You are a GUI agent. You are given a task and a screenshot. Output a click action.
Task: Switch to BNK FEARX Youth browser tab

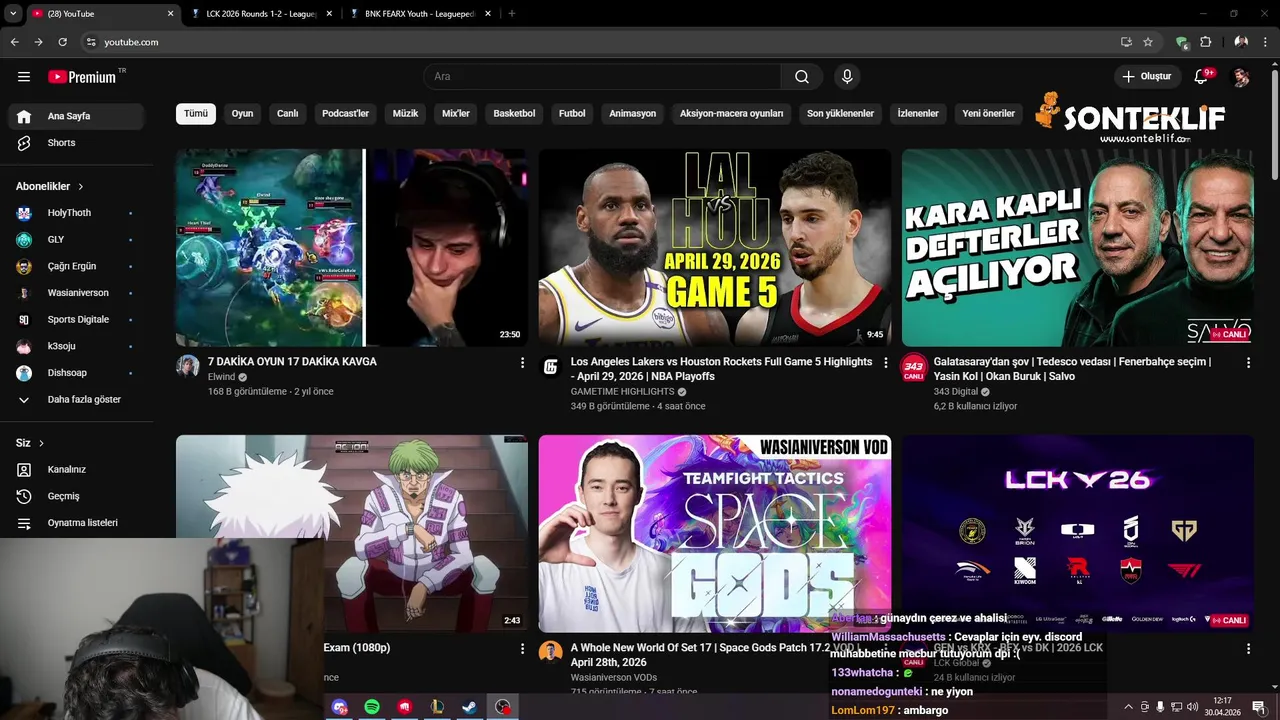click(419, 13)
